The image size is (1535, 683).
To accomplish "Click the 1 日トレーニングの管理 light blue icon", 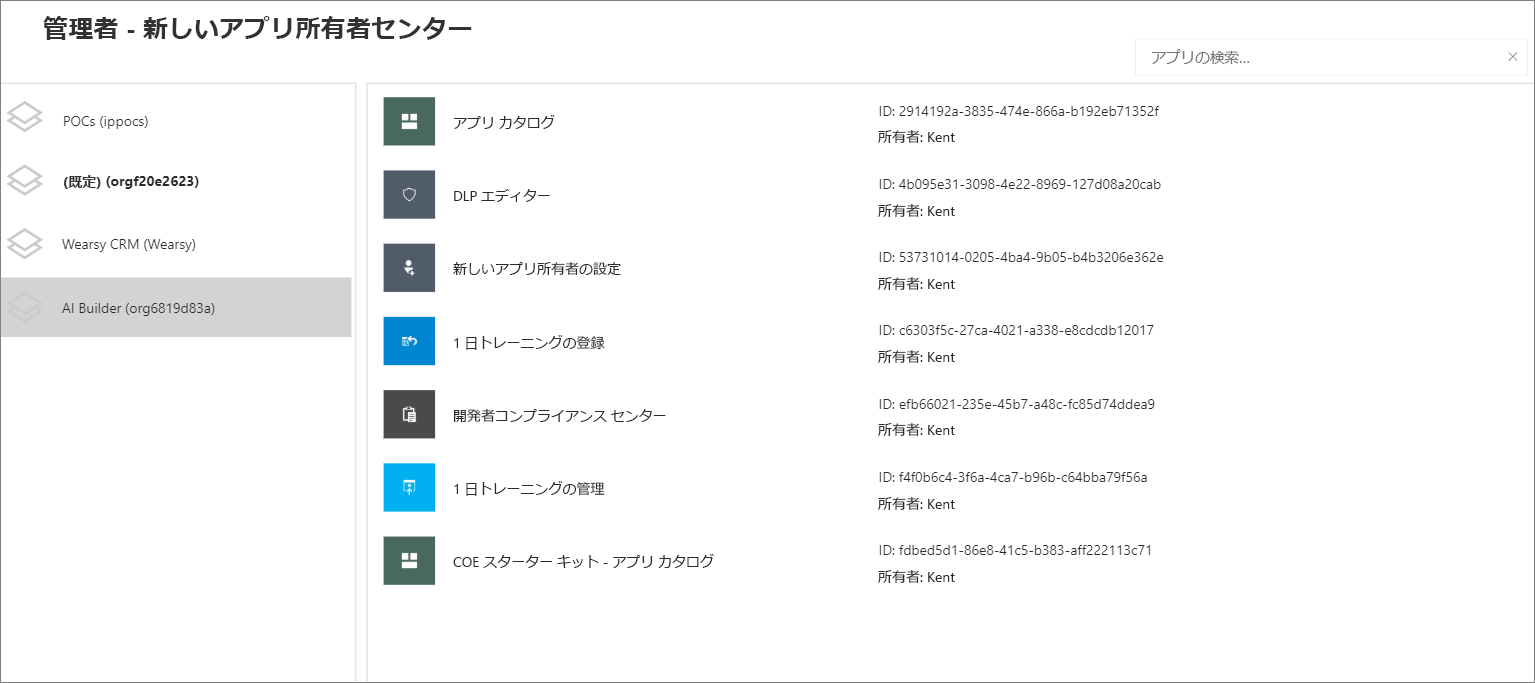I will tap(409, 487).
